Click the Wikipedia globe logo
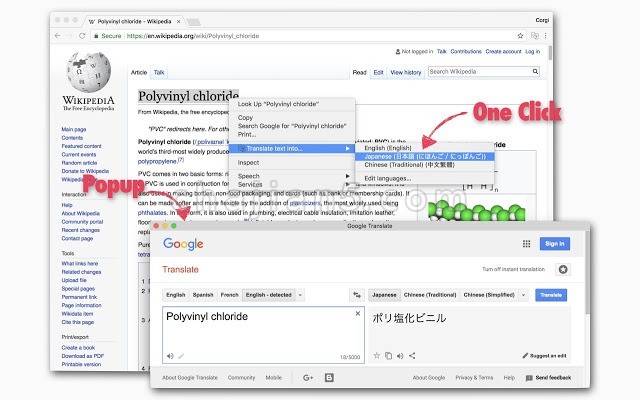The image size is (640, 400). pyautogui.click(x=89, y=72)
